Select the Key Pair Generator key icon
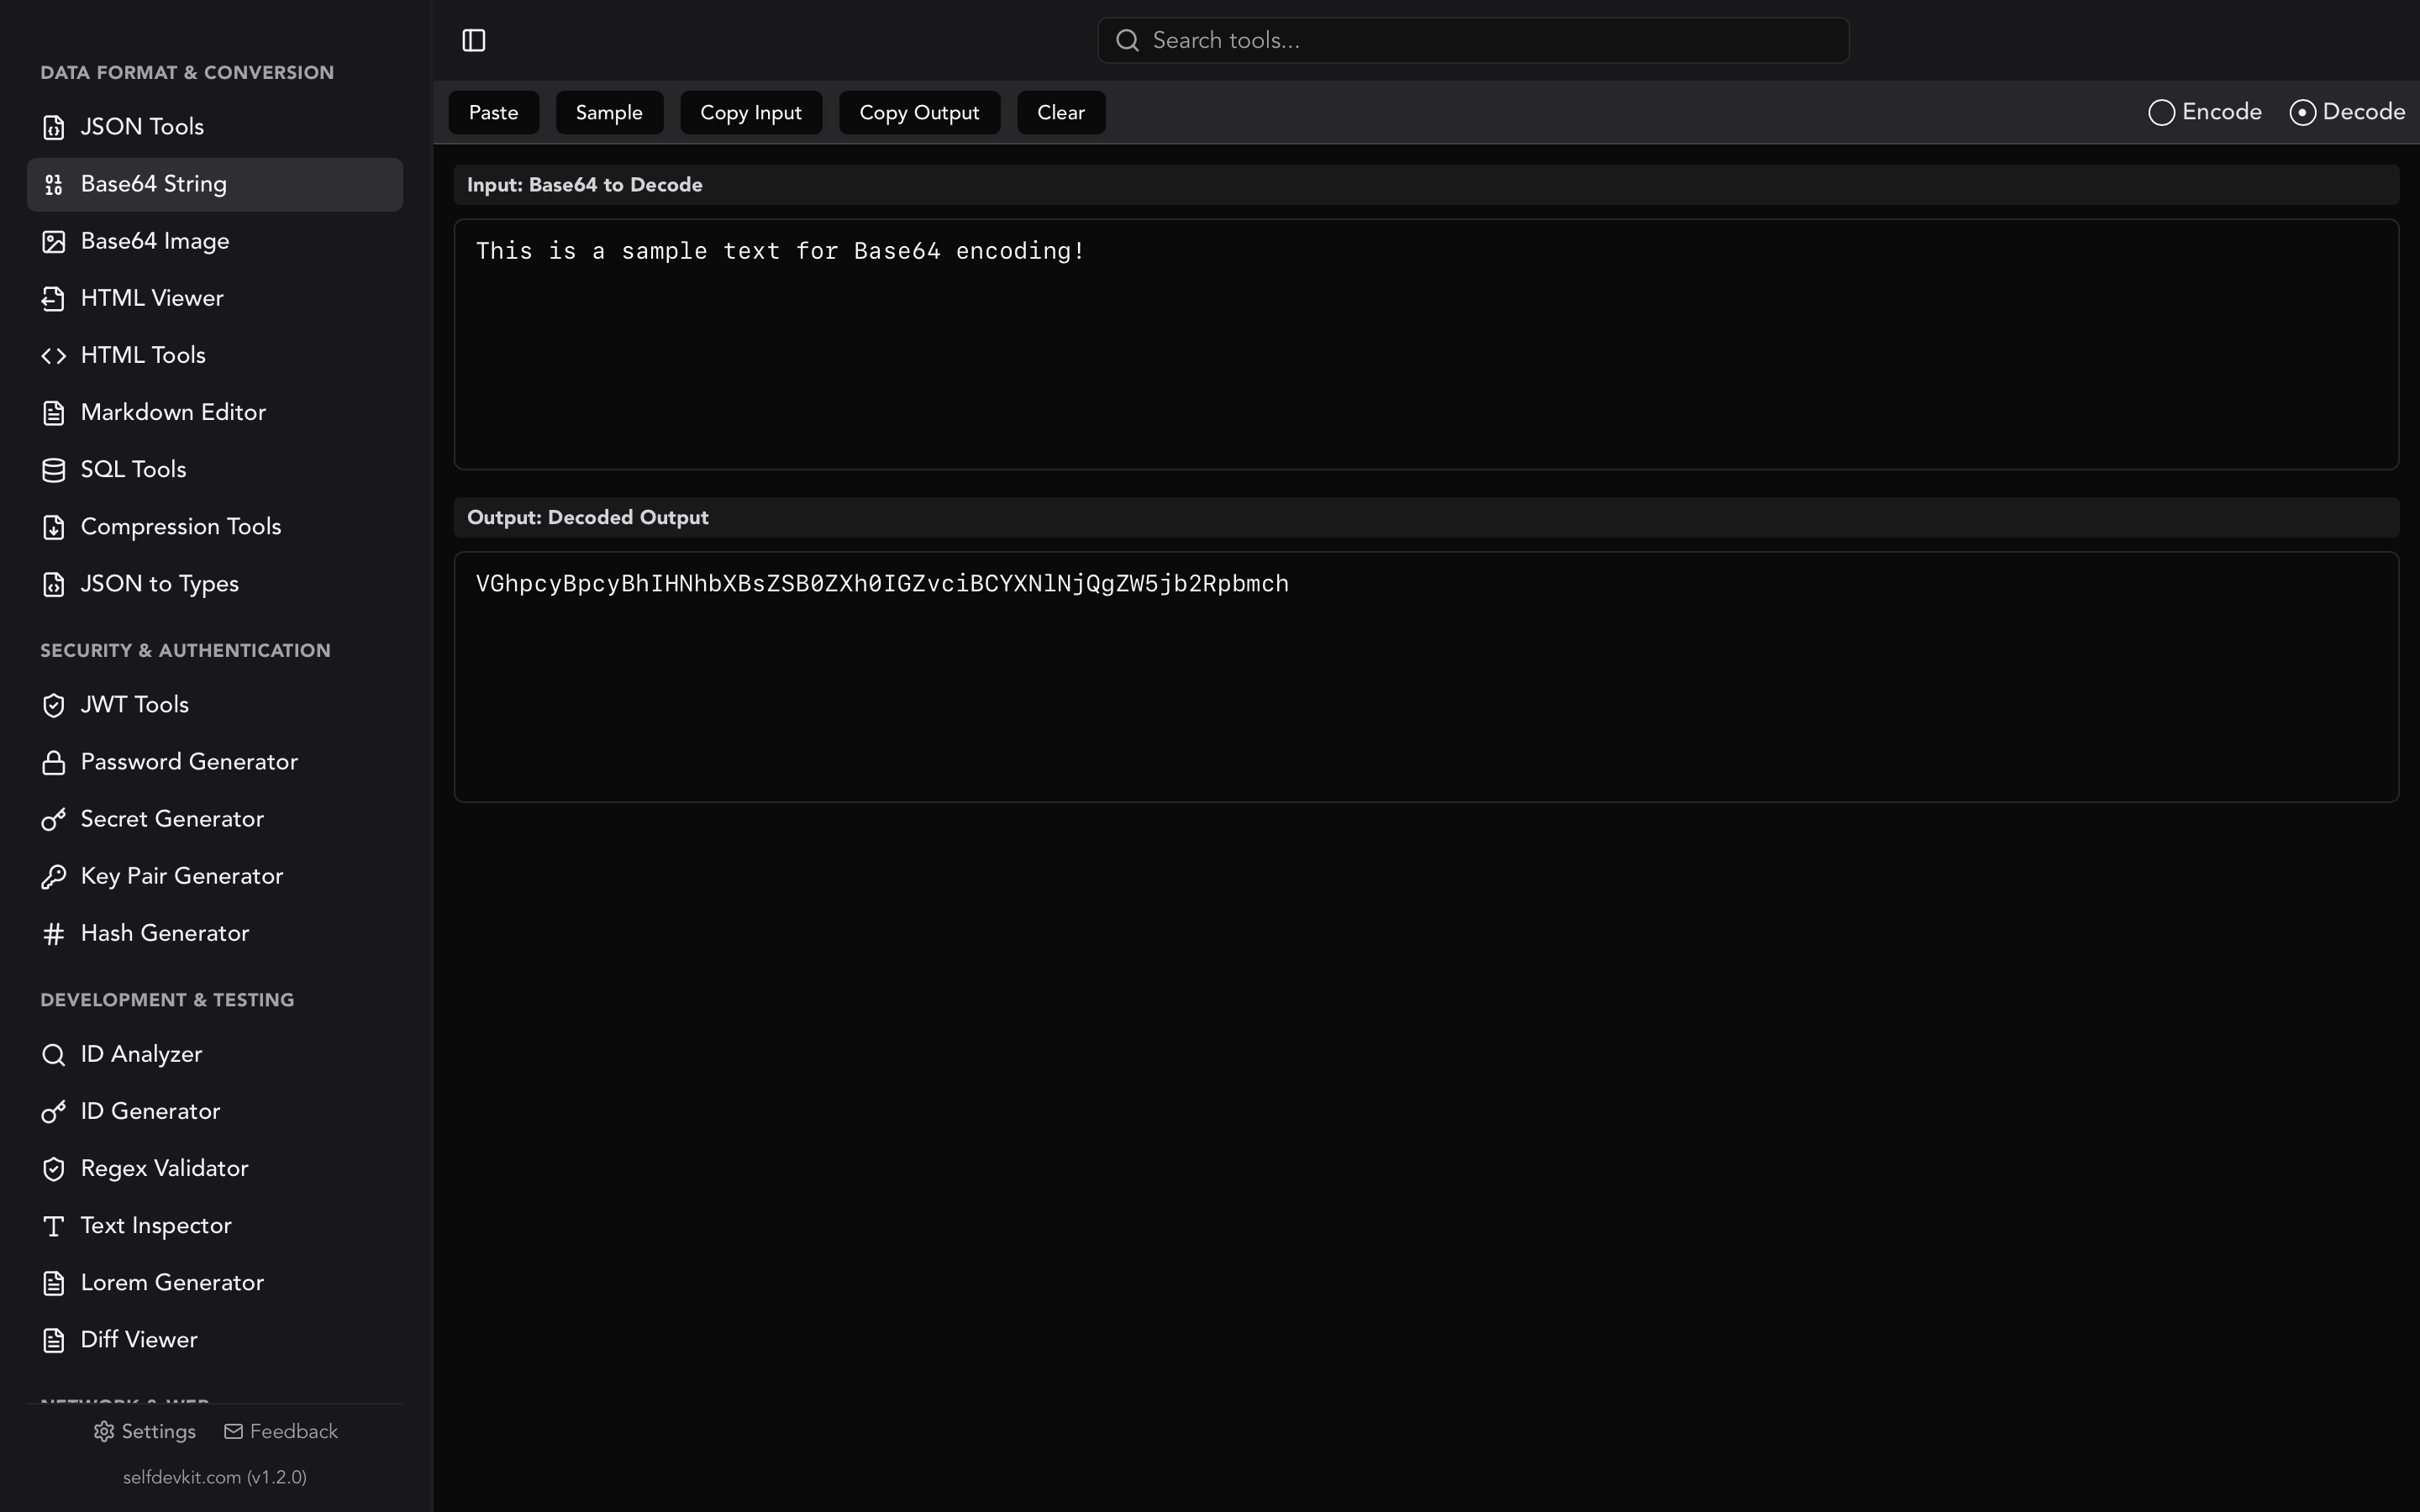The width and height of the screenshot is (2420, 1512). (53, 876)
